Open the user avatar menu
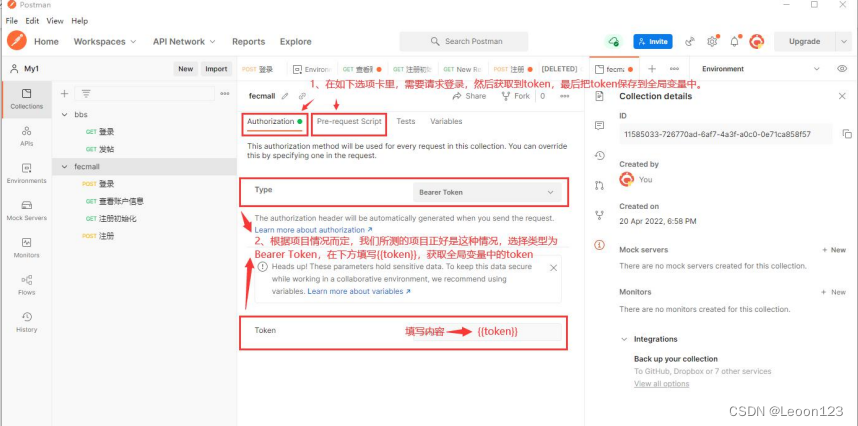This screenshot has height=426, width=858. 757,42
